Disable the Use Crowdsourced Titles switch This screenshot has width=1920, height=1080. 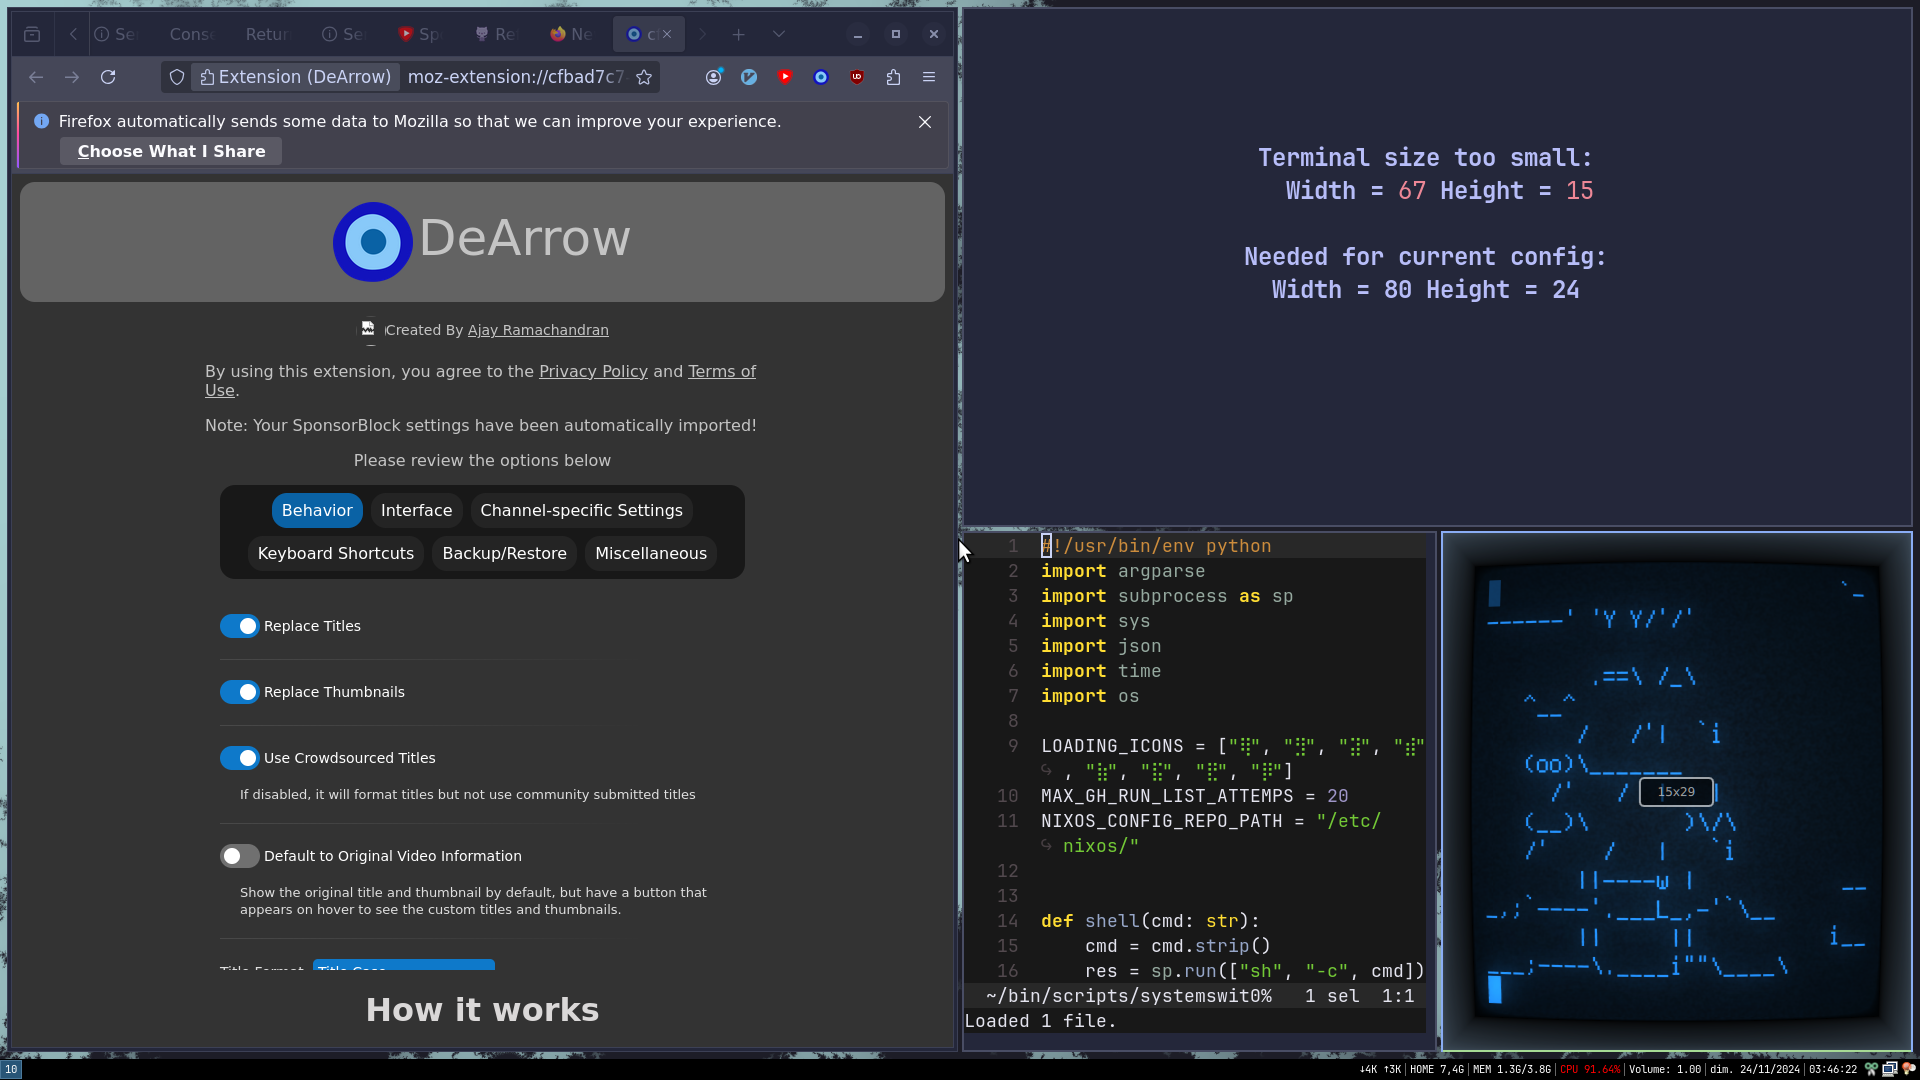240,758
